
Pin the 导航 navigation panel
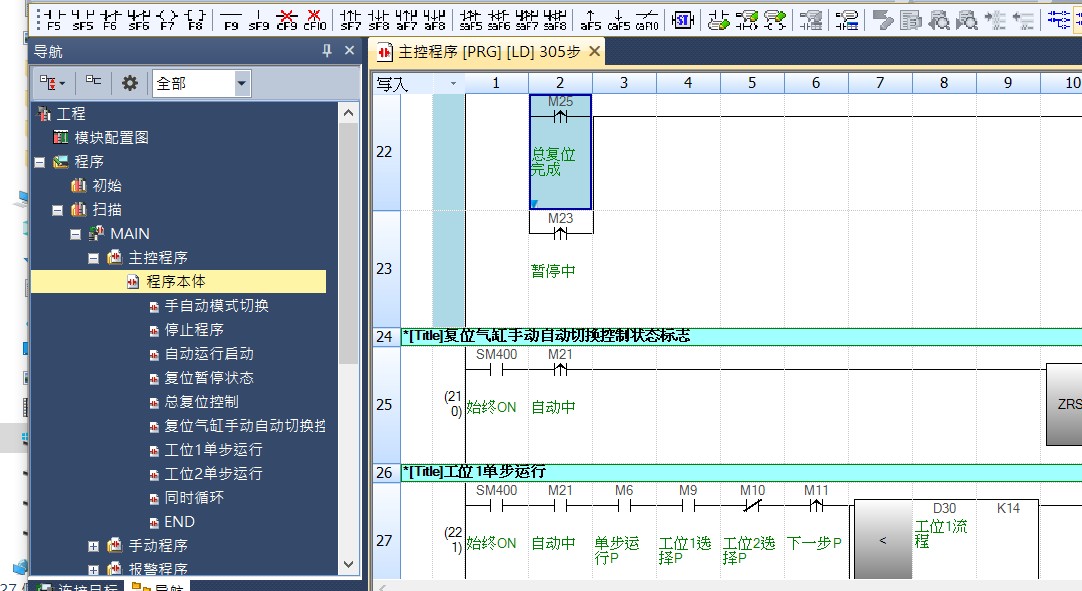326,51
